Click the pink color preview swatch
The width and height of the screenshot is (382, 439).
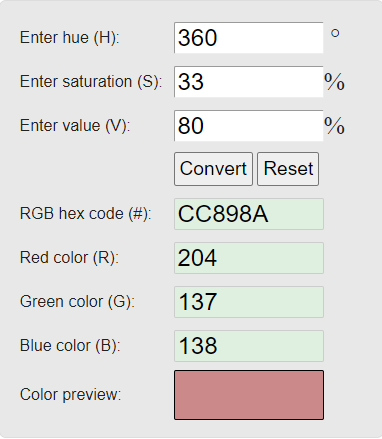tap(249, 395)
